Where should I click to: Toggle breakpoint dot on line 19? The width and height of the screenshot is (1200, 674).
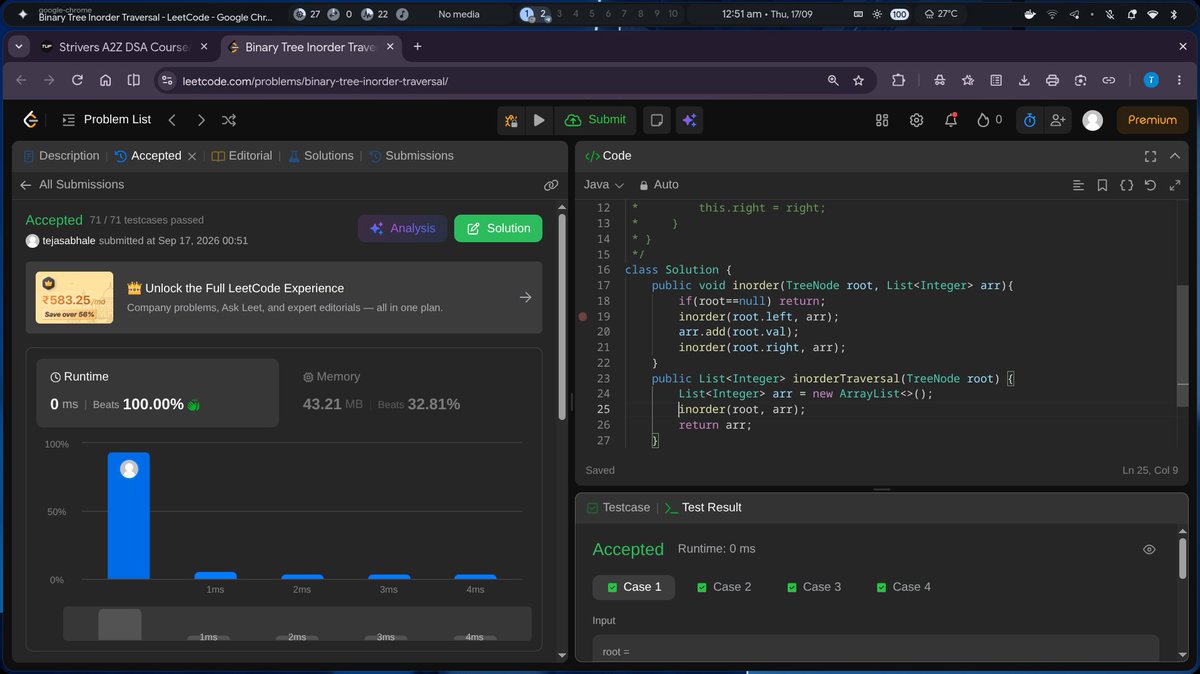[x=583, y=317]
